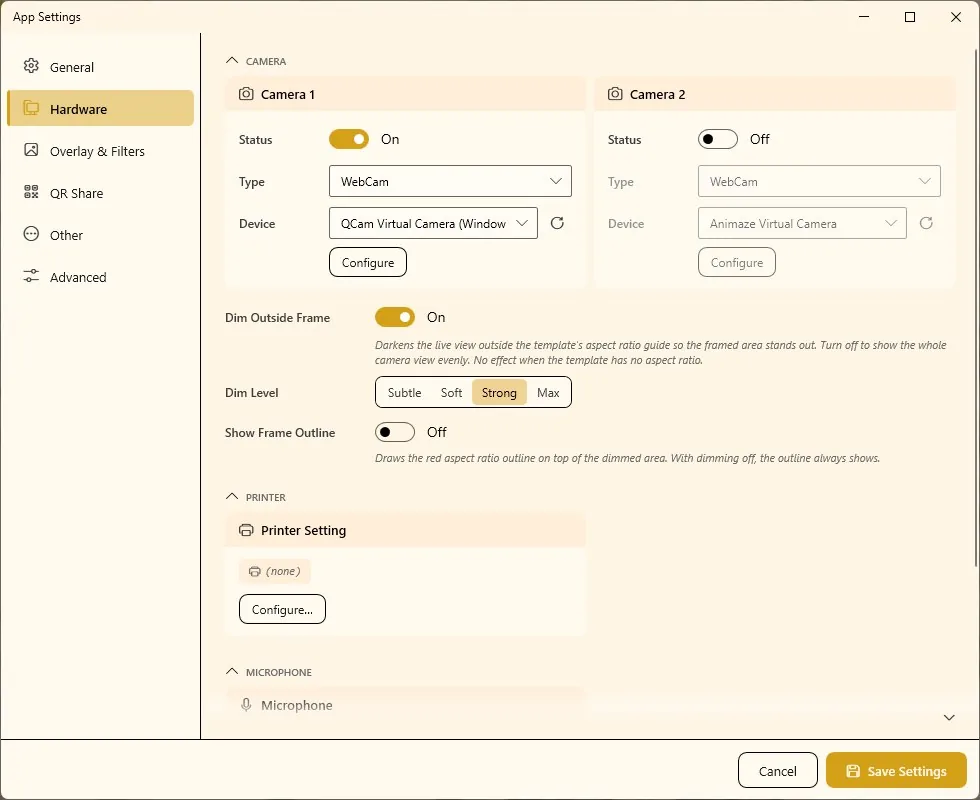
Task: Click the Camera 2 header camera icon
Action: [615, 94]
